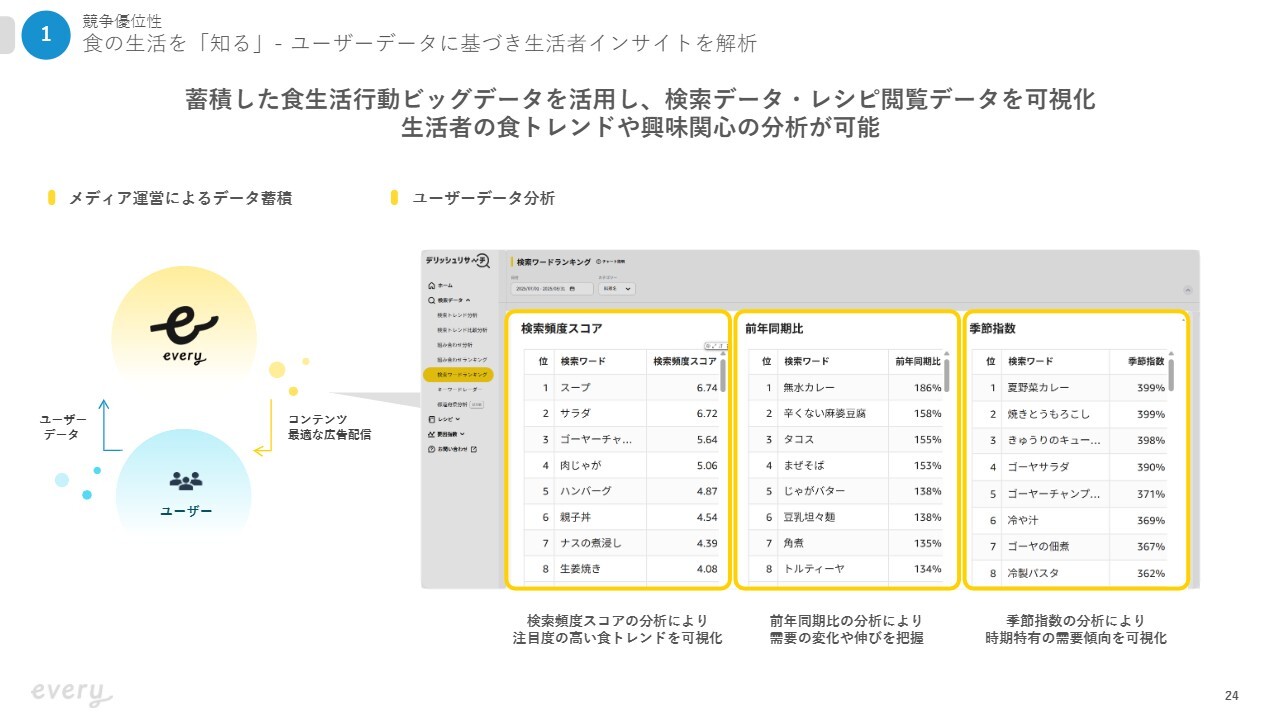Viewport: 1280px width, 720px height.
Task: Click the タコス keyword cell
Action: click(x=799, y=439)
